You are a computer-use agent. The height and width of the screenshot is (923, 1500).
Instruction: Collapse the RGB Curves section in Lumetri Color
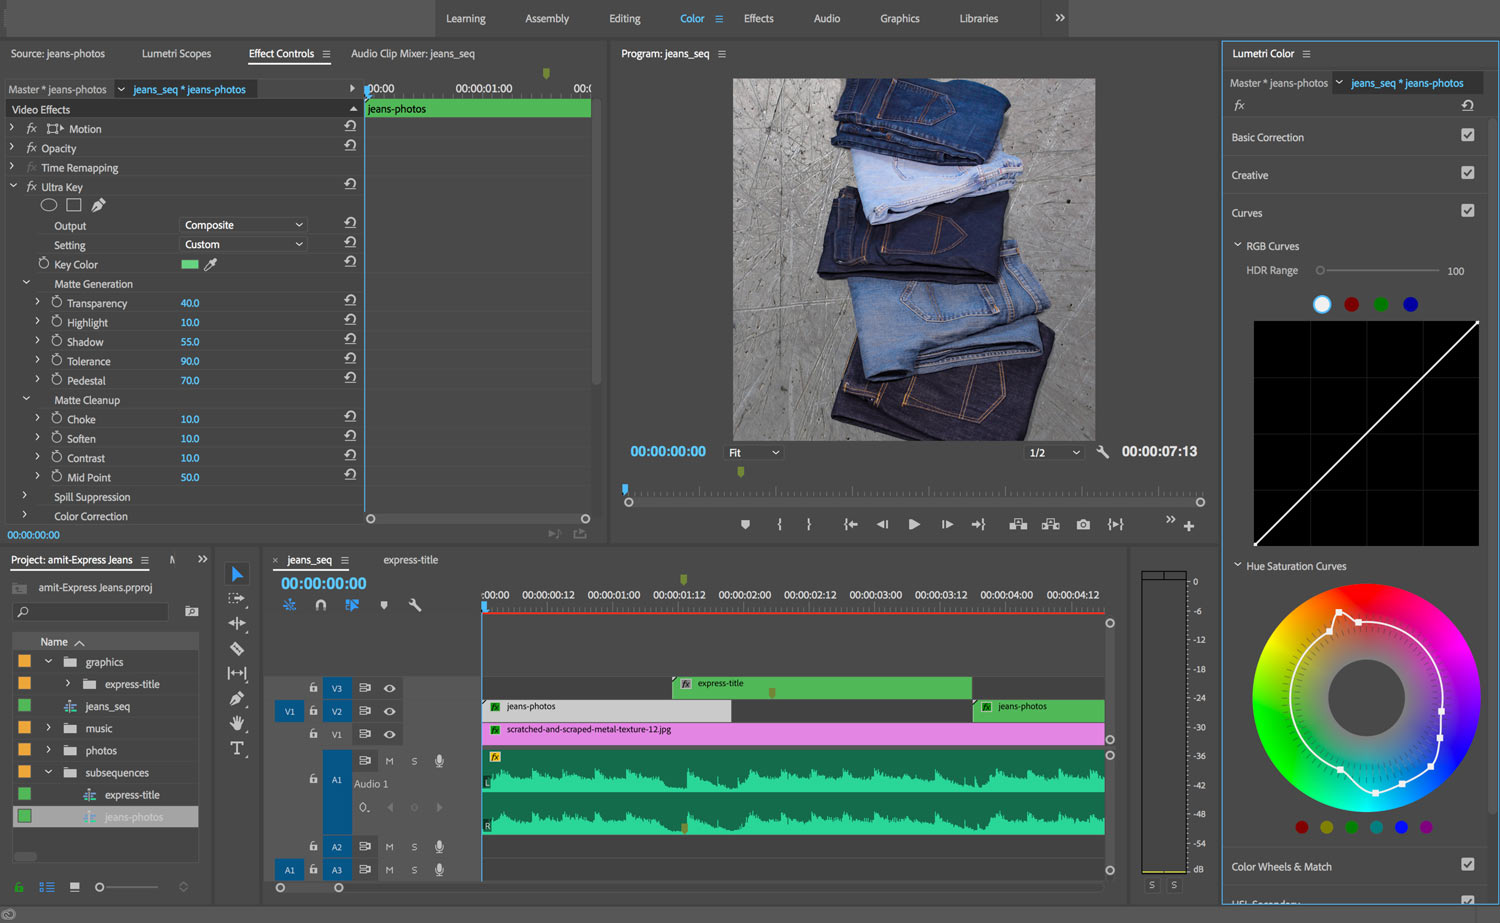point(1237,245)
